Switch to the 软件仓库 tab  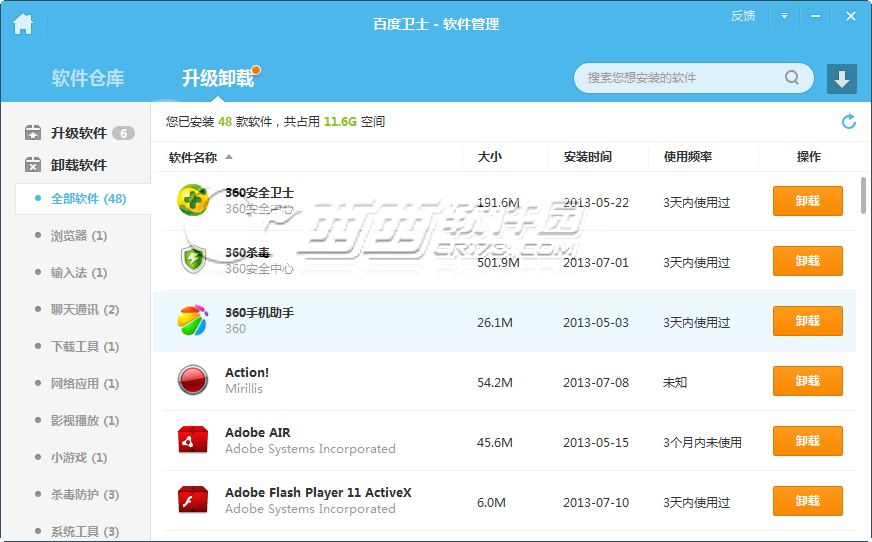click(x=88, y=78)
